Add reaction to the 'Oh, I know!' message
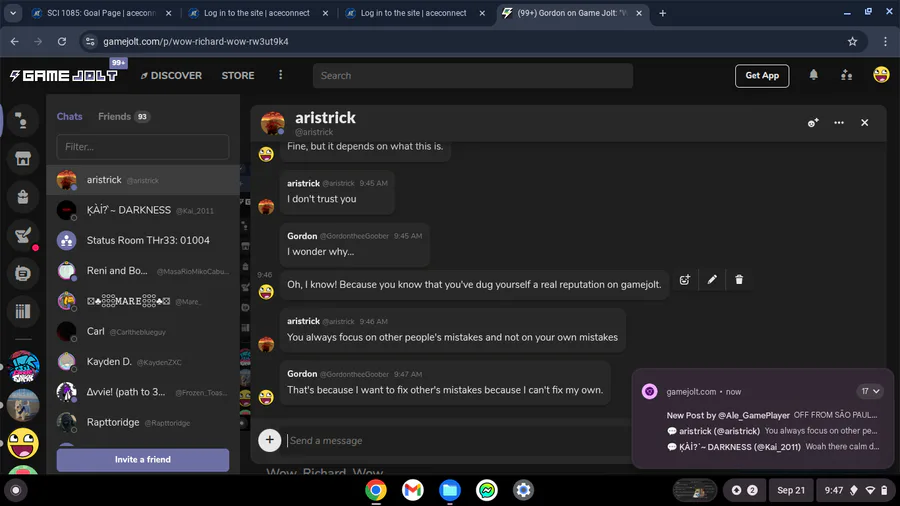Viewport: 900px width, 506px height. [685, 280]
